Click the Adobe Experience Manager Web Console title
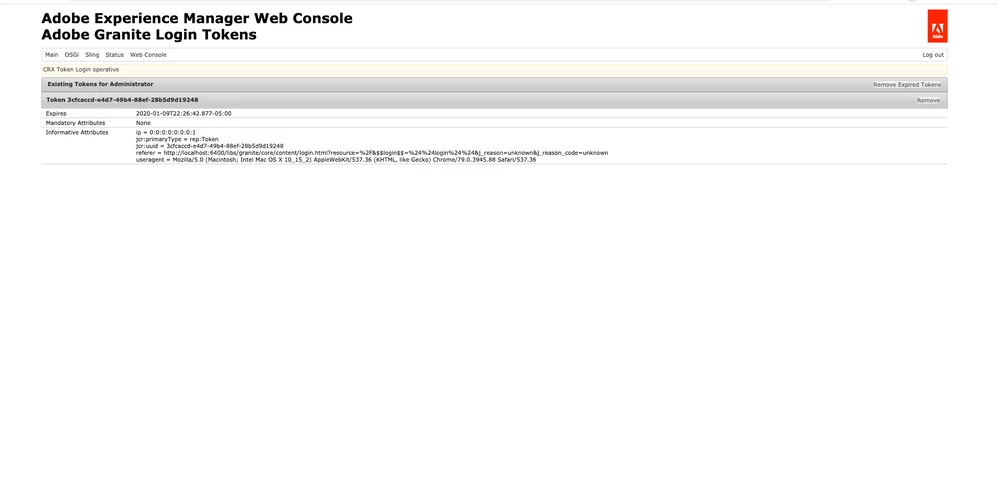Viewport: 998px width, 479px height. [197, 18]
